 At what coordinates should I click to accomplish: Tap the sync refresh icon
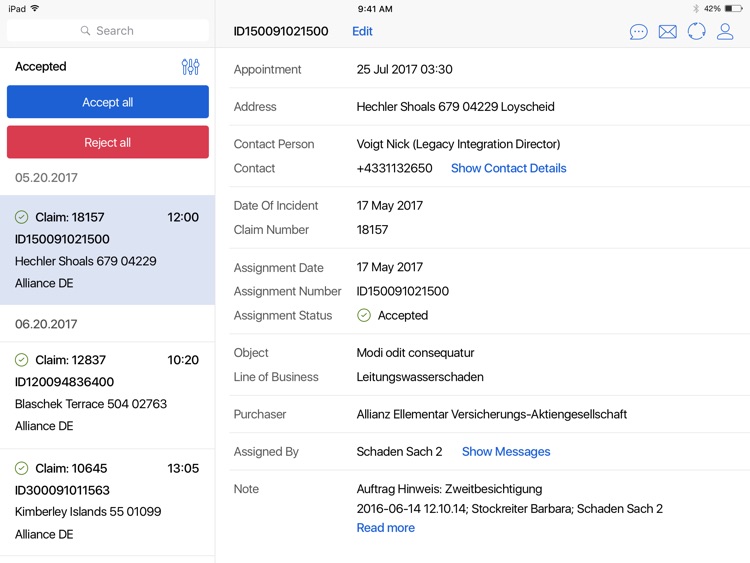tap(696, 32)
